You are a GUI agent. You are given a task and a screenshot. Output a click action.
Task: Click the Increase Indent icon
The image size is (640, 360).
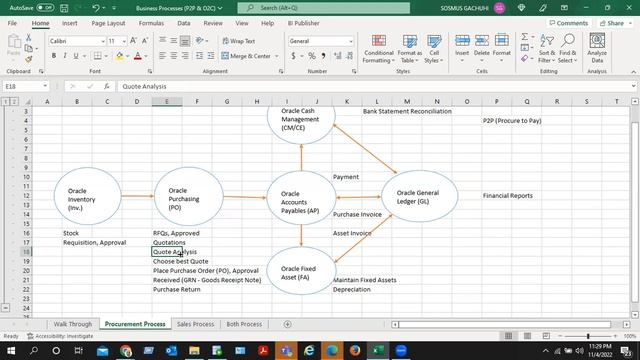click(x=211, y=56)
